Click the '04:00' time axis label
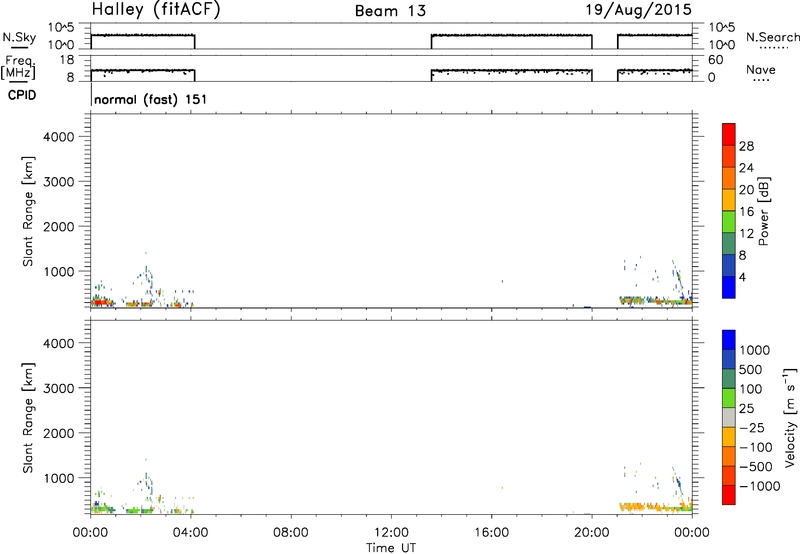 [190, 533]
